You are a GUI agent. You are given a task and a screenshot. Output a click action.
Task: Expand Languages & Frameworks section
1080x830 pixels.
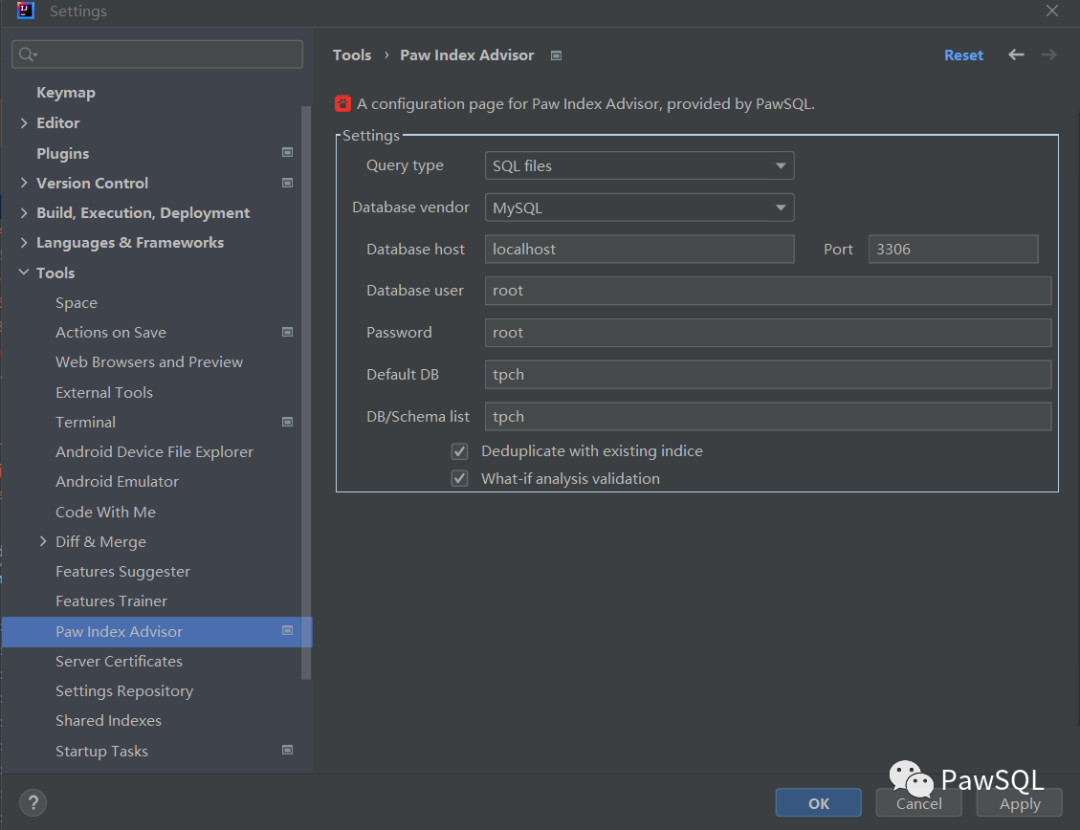pyautogui.click(x=24, y=242)
